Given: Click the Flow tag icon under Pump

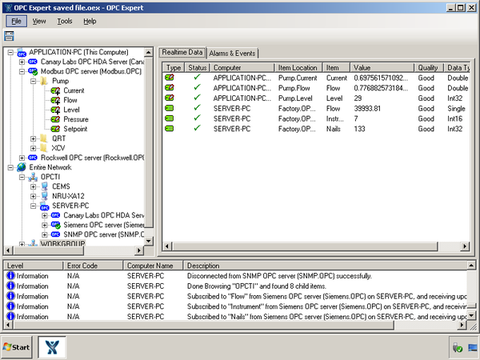Looking at the screenshot, I should pyautogui.click(x=55, y=100).
